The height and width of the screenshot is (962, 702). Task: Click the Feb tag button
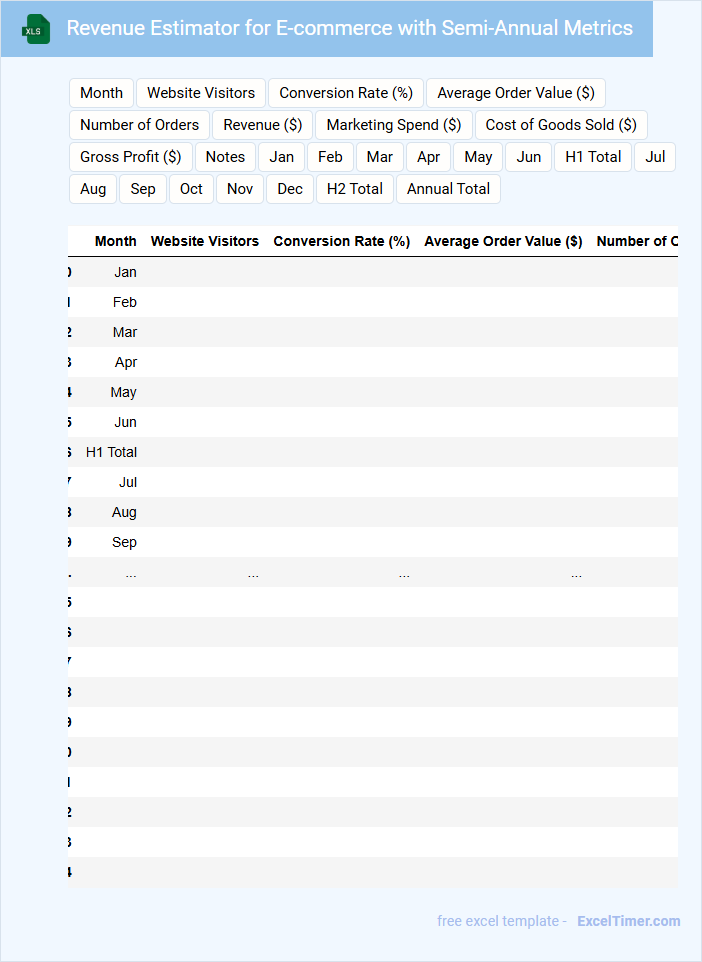click(x=330, y=157)
